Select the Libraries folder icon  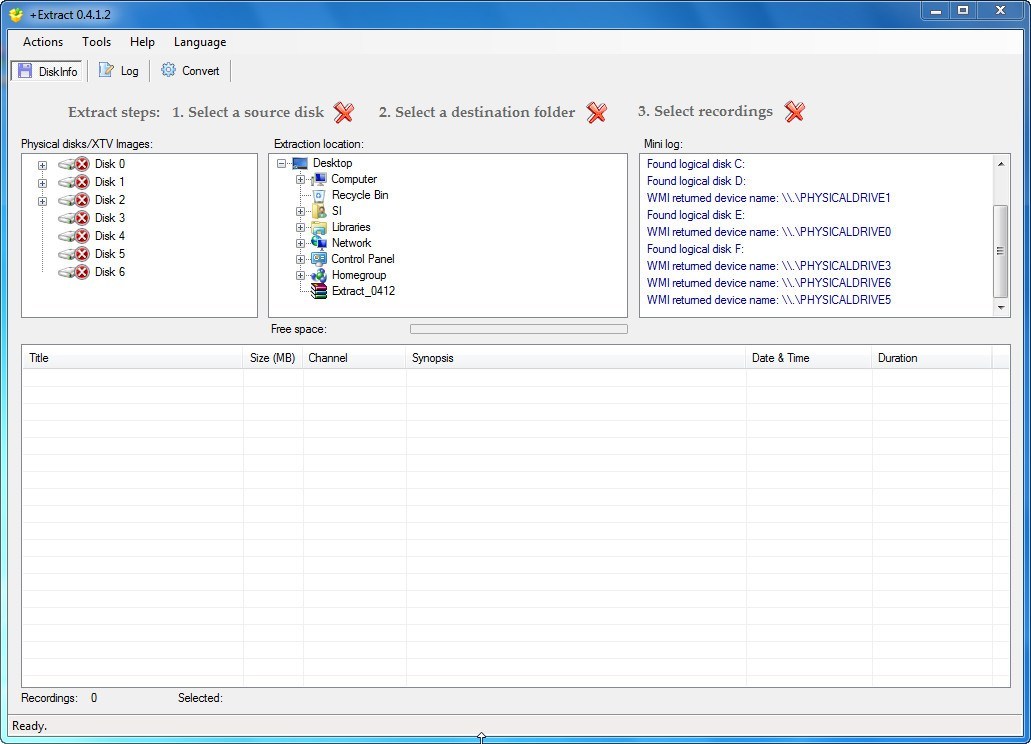[319, 227]
